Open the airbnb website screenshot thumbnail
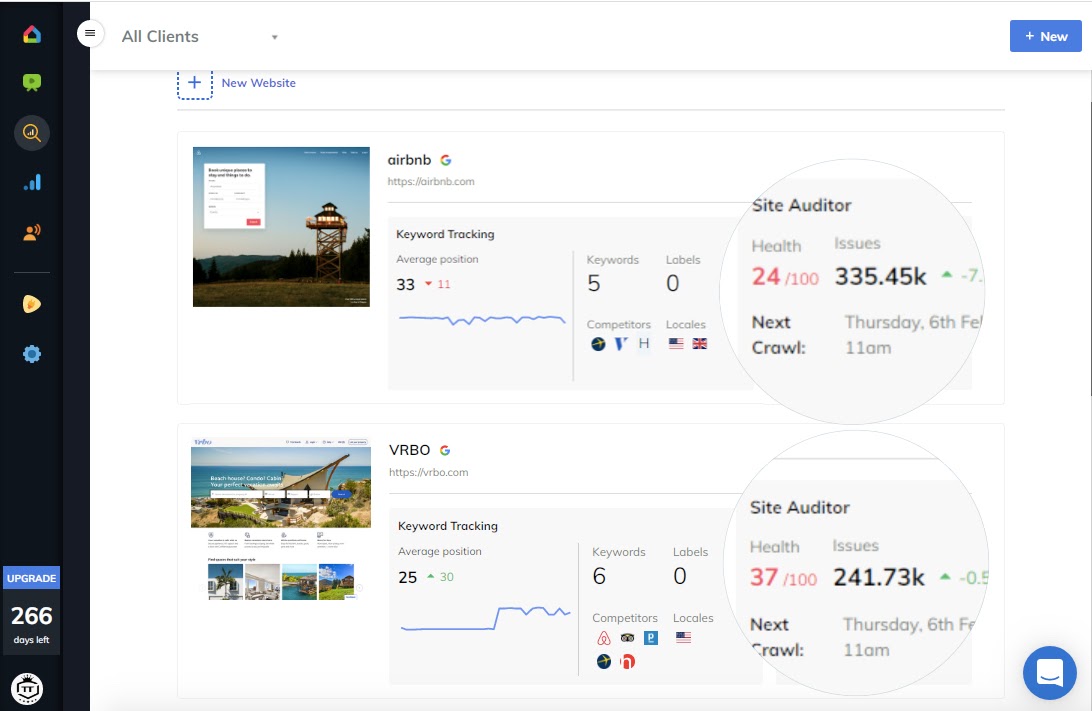Screen dimensions: 1092x711 click(x=281, y=227)
